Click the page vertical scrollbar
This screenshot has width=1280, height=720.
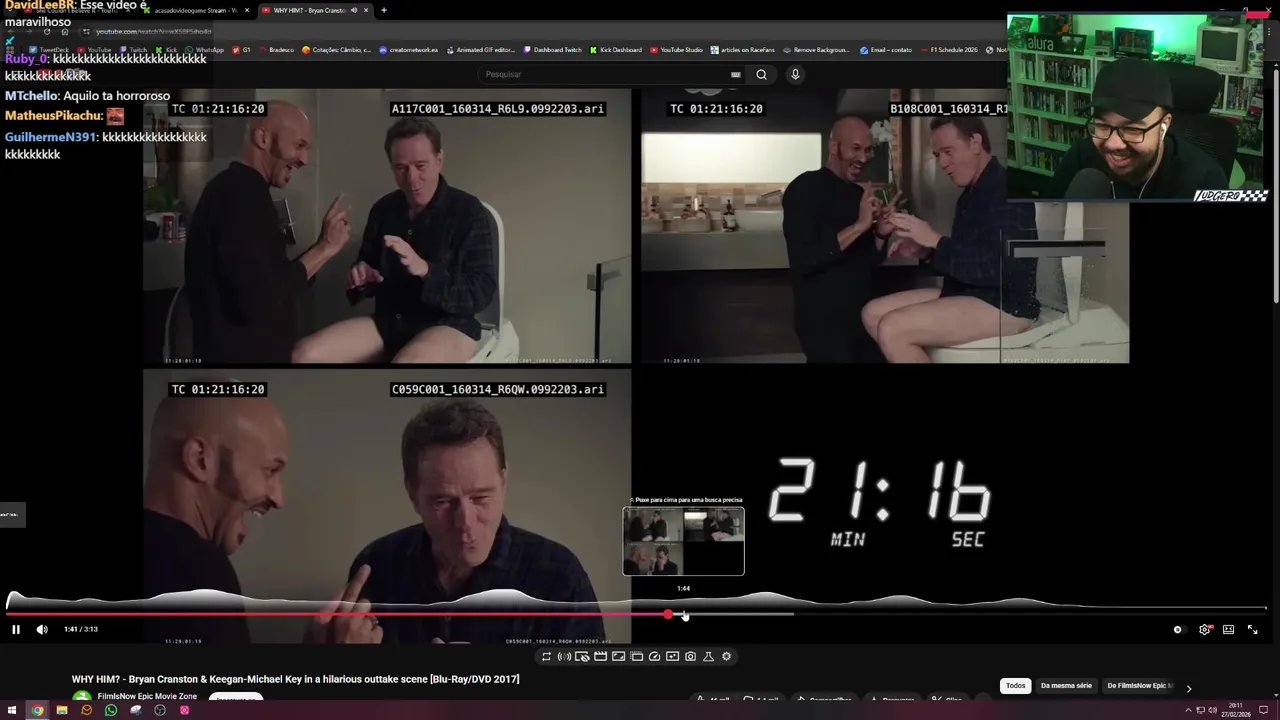1275,184
